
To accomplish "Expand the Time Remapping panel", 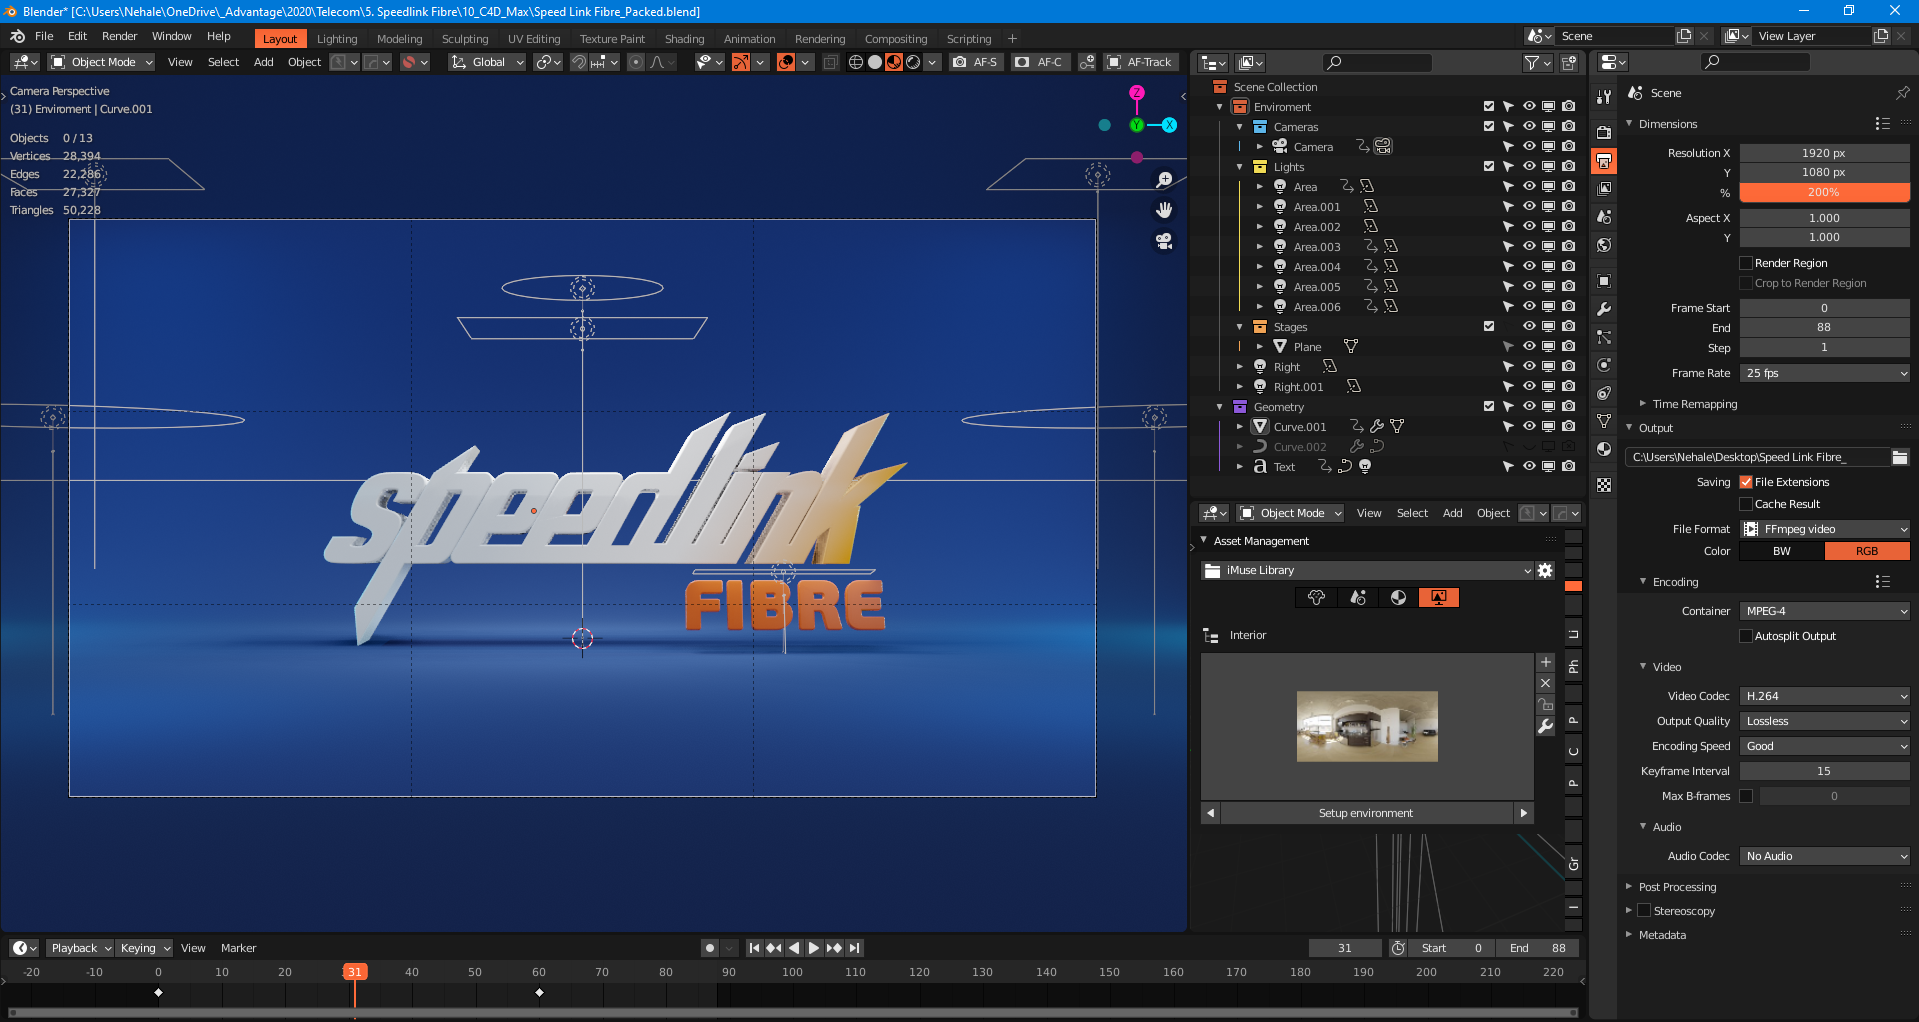I will coord(1695,404).
